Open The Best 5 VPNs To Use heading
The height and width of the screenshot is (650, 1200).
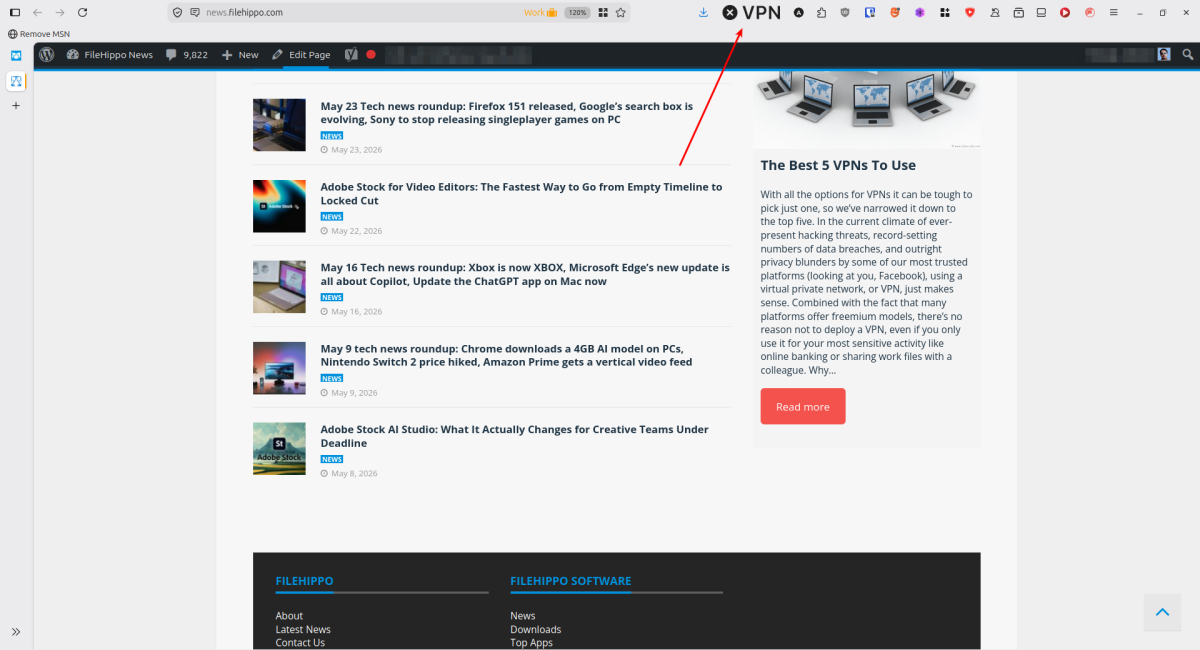838,165
